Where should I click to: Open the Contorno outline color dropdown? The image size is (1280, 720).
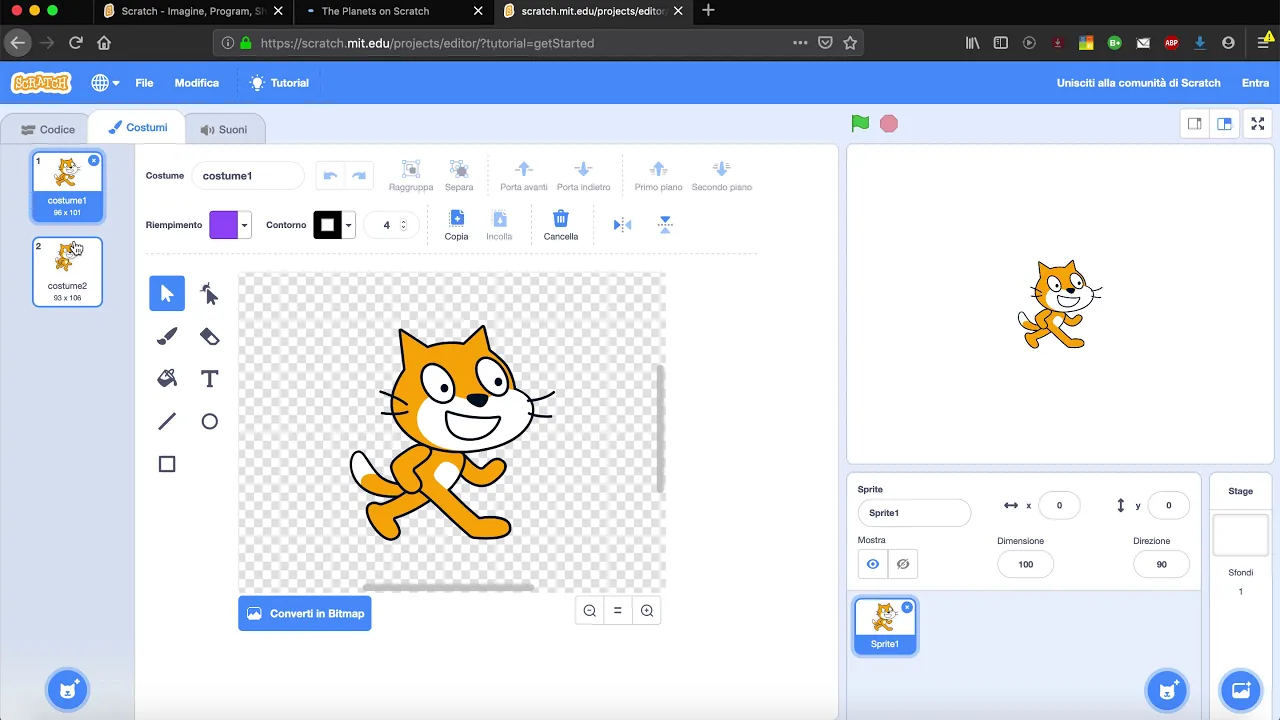coord(348,225)
